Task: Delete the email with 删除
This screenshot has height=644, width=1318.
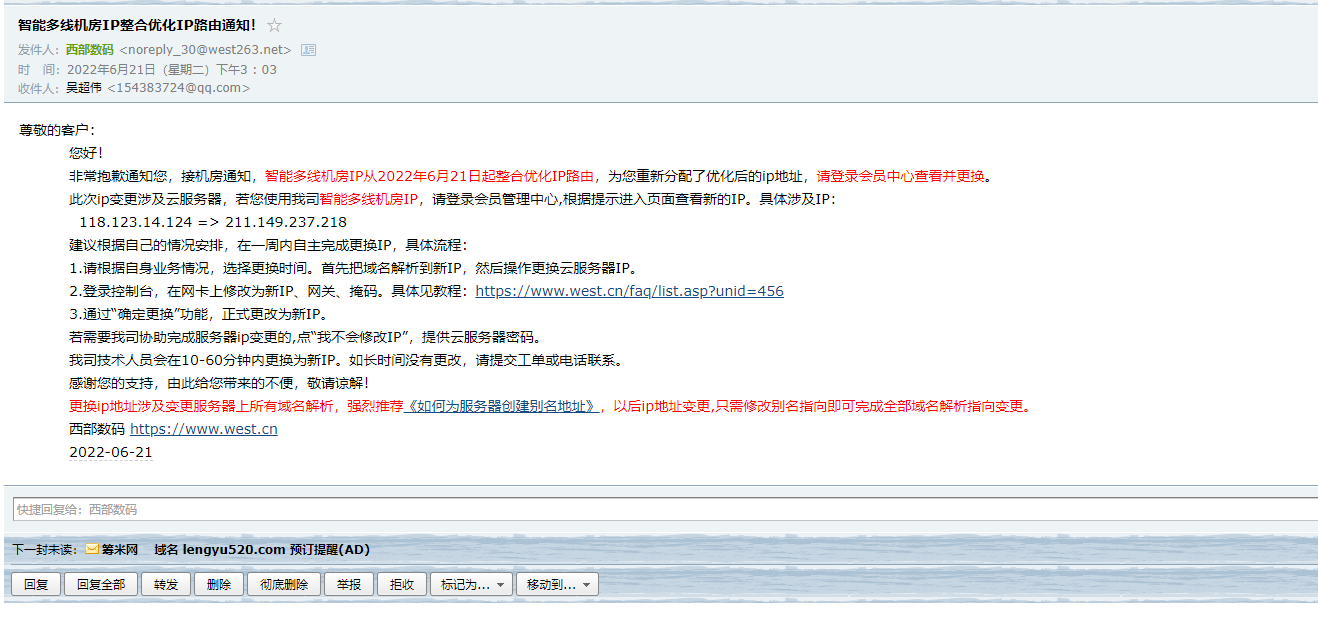Action: (219, 583)
